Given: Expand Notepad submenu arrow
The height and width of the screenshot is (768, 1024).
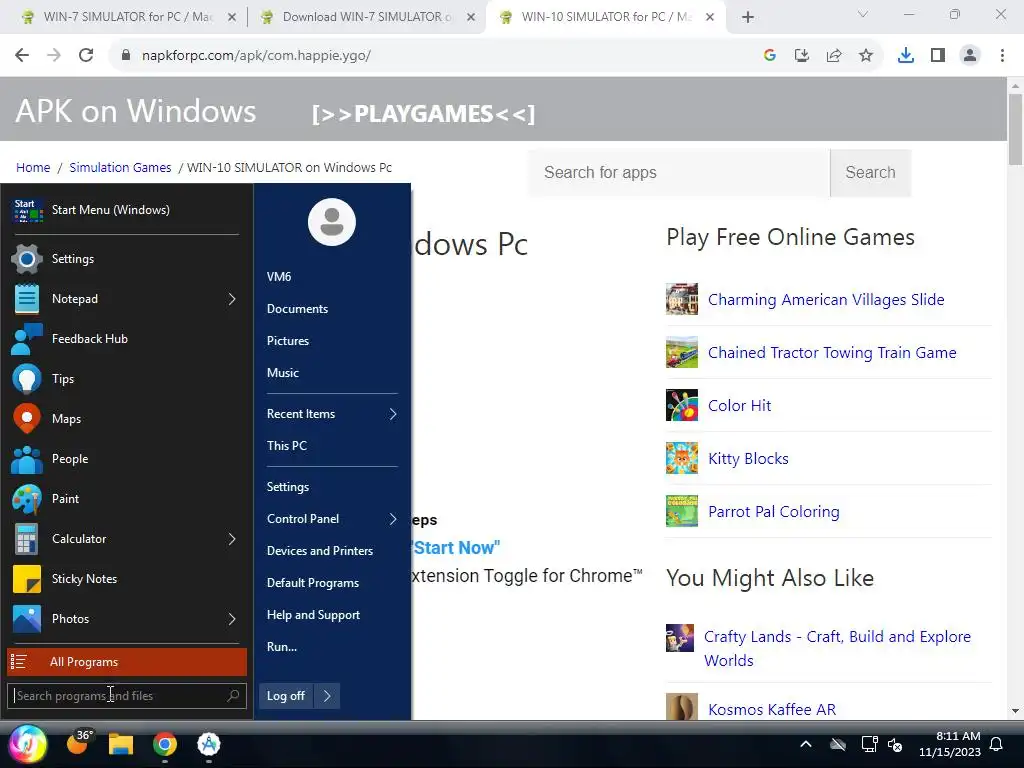Looking at the screenshot, I should point(232,299).
